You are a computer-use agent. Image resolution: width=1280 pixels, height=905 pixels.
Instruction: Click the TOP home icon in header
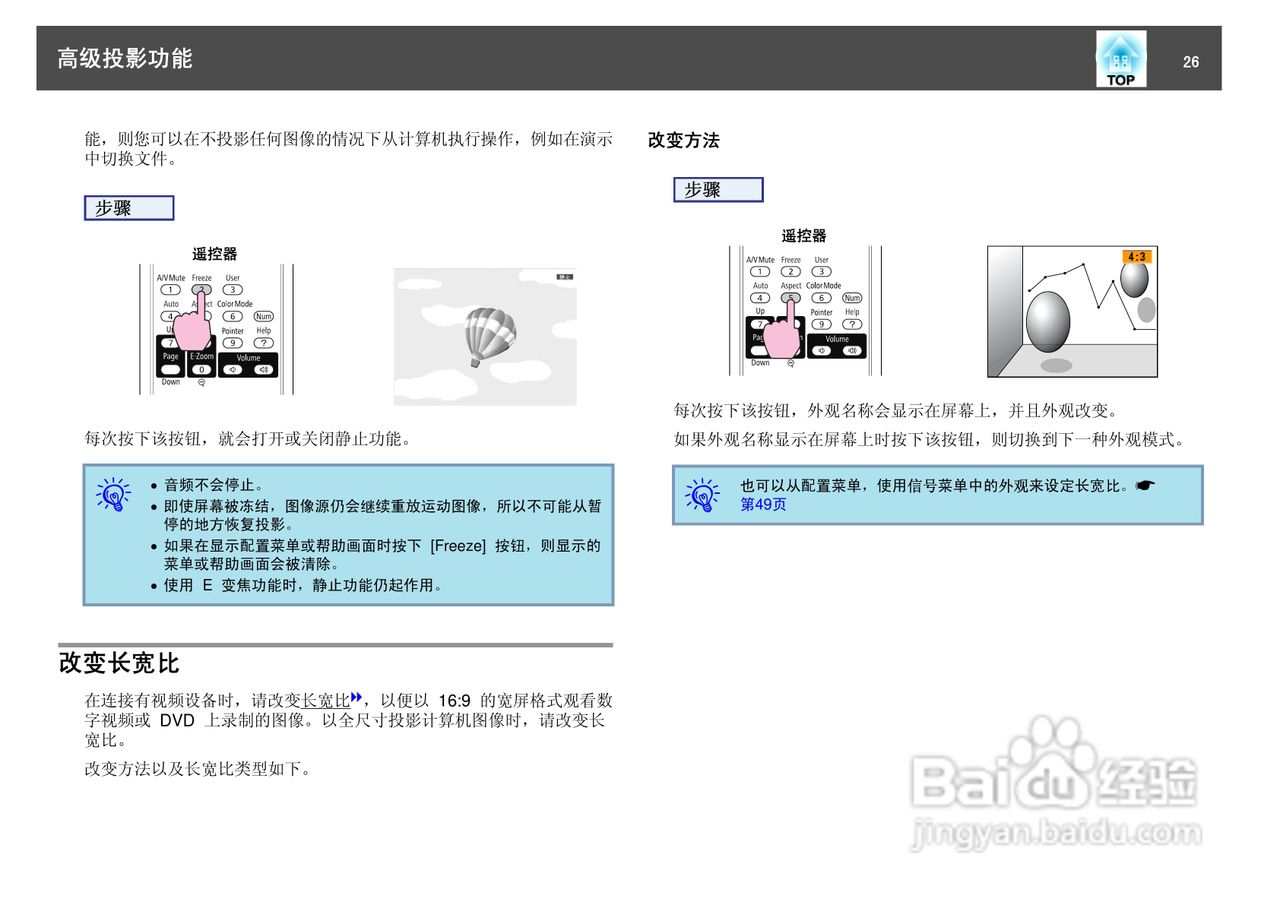(x=1120, y=59)
